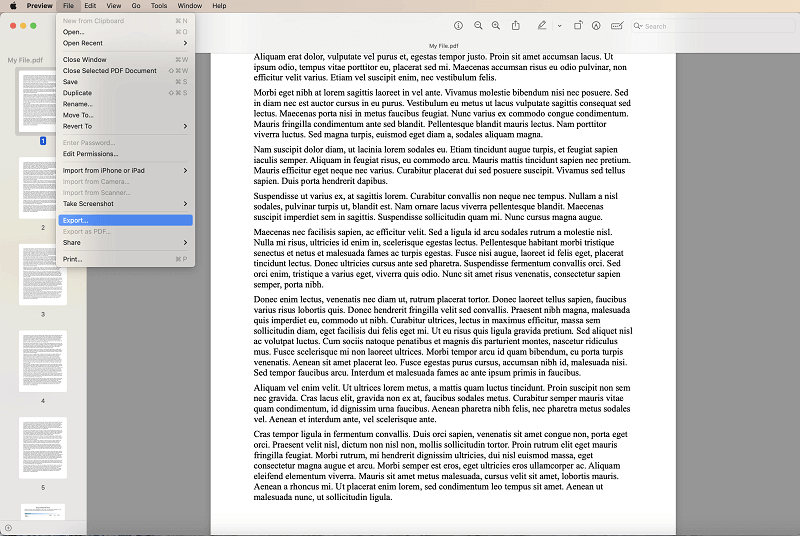Open the Apple menu
The width and height of the screenshot is (800, 536).
(x=13, y=6)
